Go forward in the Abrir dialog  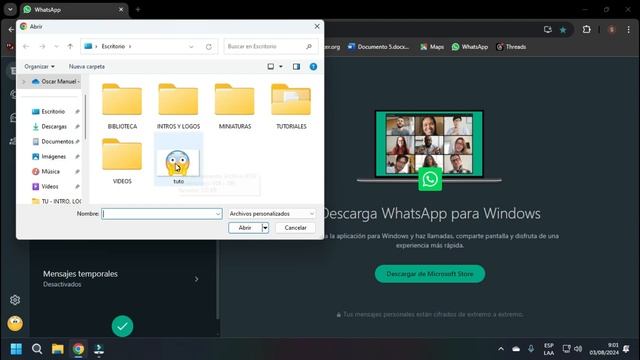(x=42, y=47)
